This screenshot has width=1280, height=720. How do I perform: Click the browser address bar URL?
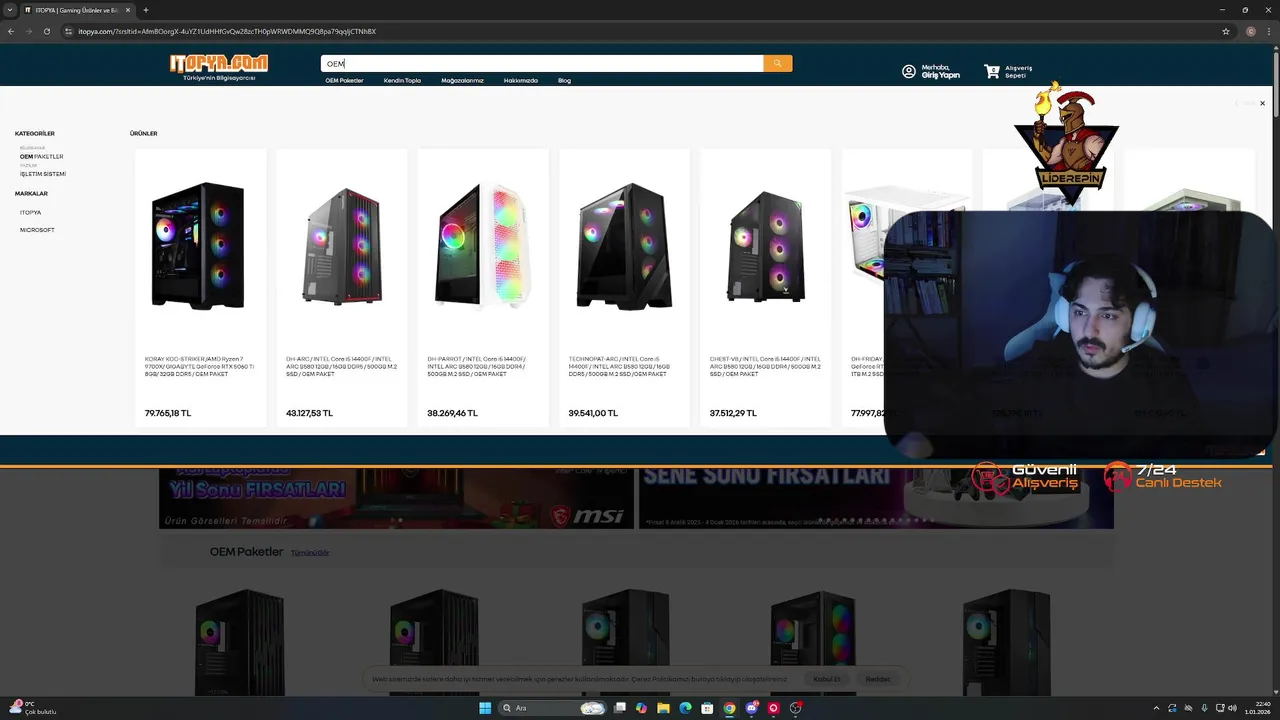[x=227, y=31]
